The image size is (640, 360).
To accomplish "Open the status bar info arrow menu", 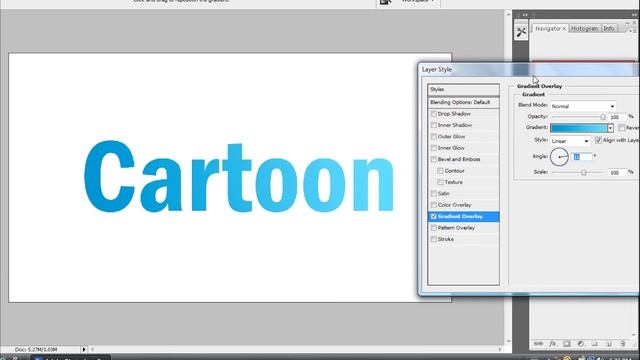I will coord(84,349).
